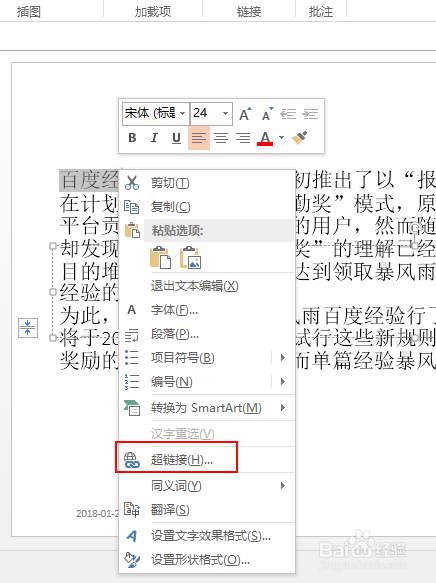Select 翻译(S) from context menu
This screenshot has width=436, height=583.
pos(170,510)
